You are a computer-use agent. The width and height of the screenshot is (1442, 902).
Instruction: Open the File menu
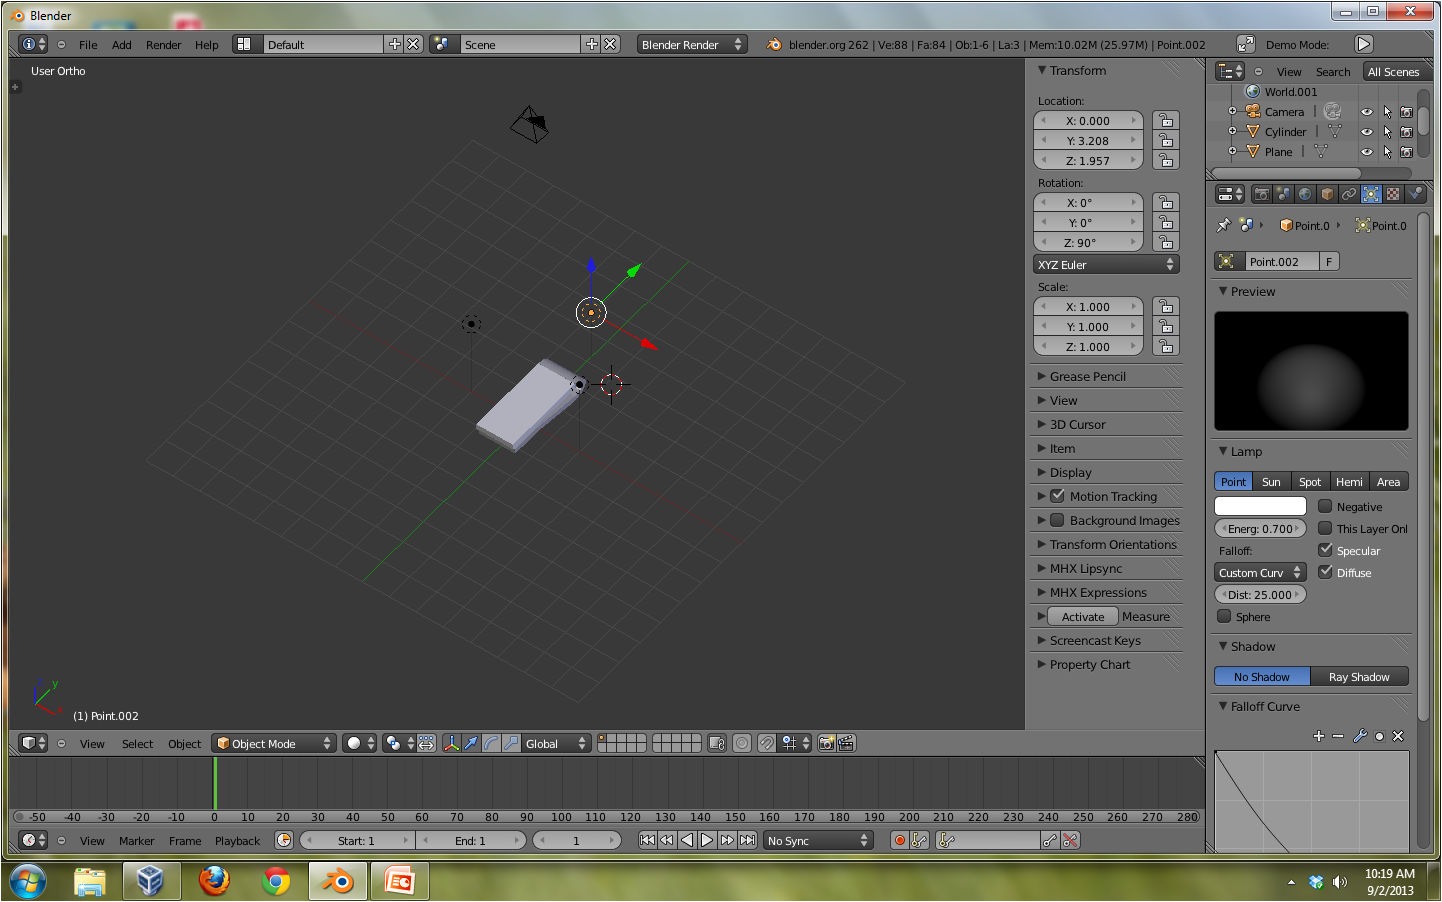(x=88, y=45)
